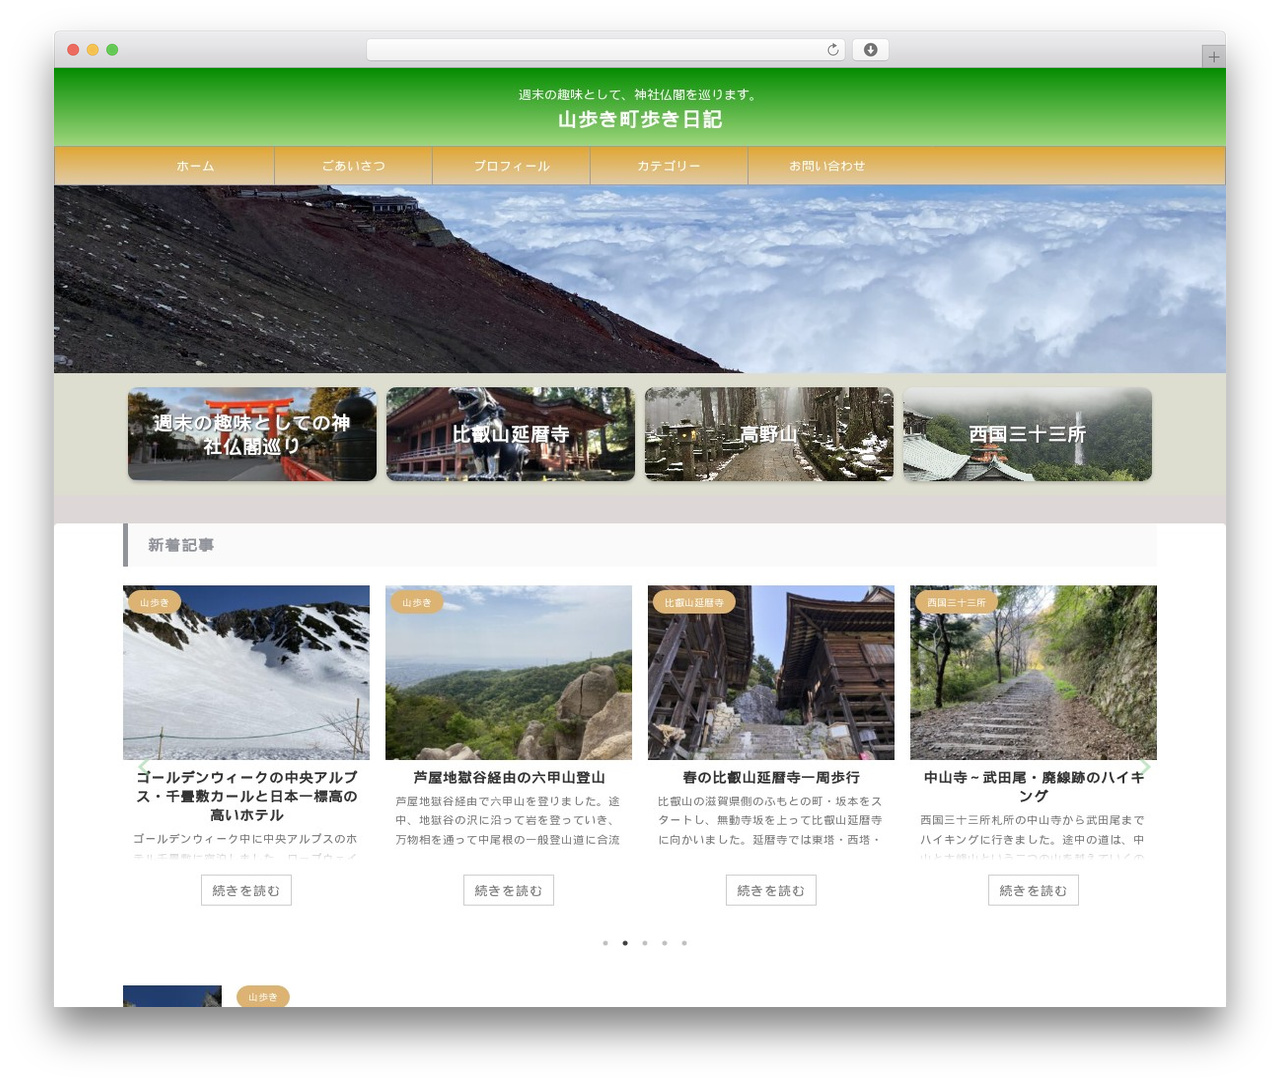Click 続きを読む under 比叡山延暦寺一周歩行 article
Image resolution: width=1280 pixels, height=1084 pixels.
point(771,890)
